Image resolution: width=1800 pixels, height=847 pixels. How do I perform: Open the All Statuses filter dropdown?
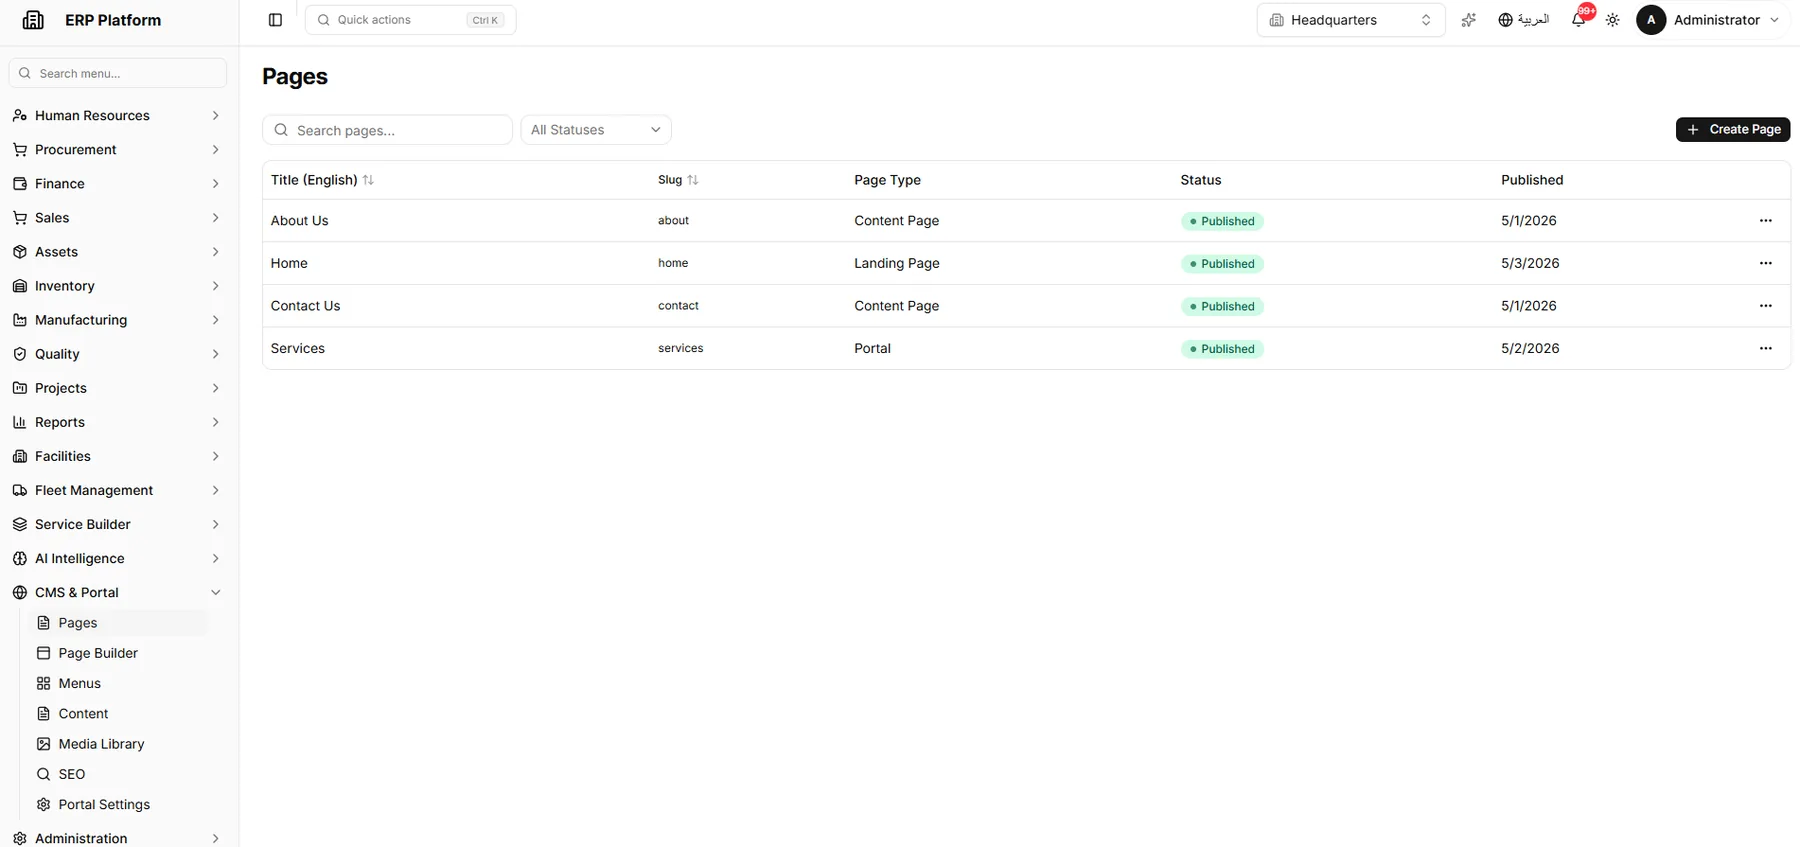(596, 130)
